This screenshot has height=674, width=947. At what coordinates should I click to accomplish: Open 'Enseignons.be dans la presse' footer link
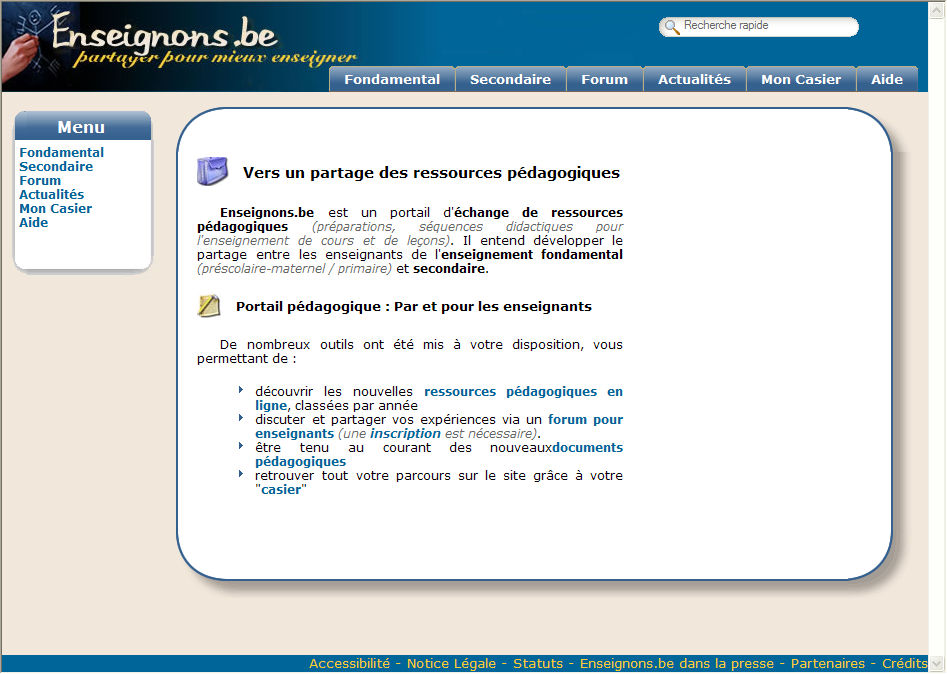[x=676, y=663]
